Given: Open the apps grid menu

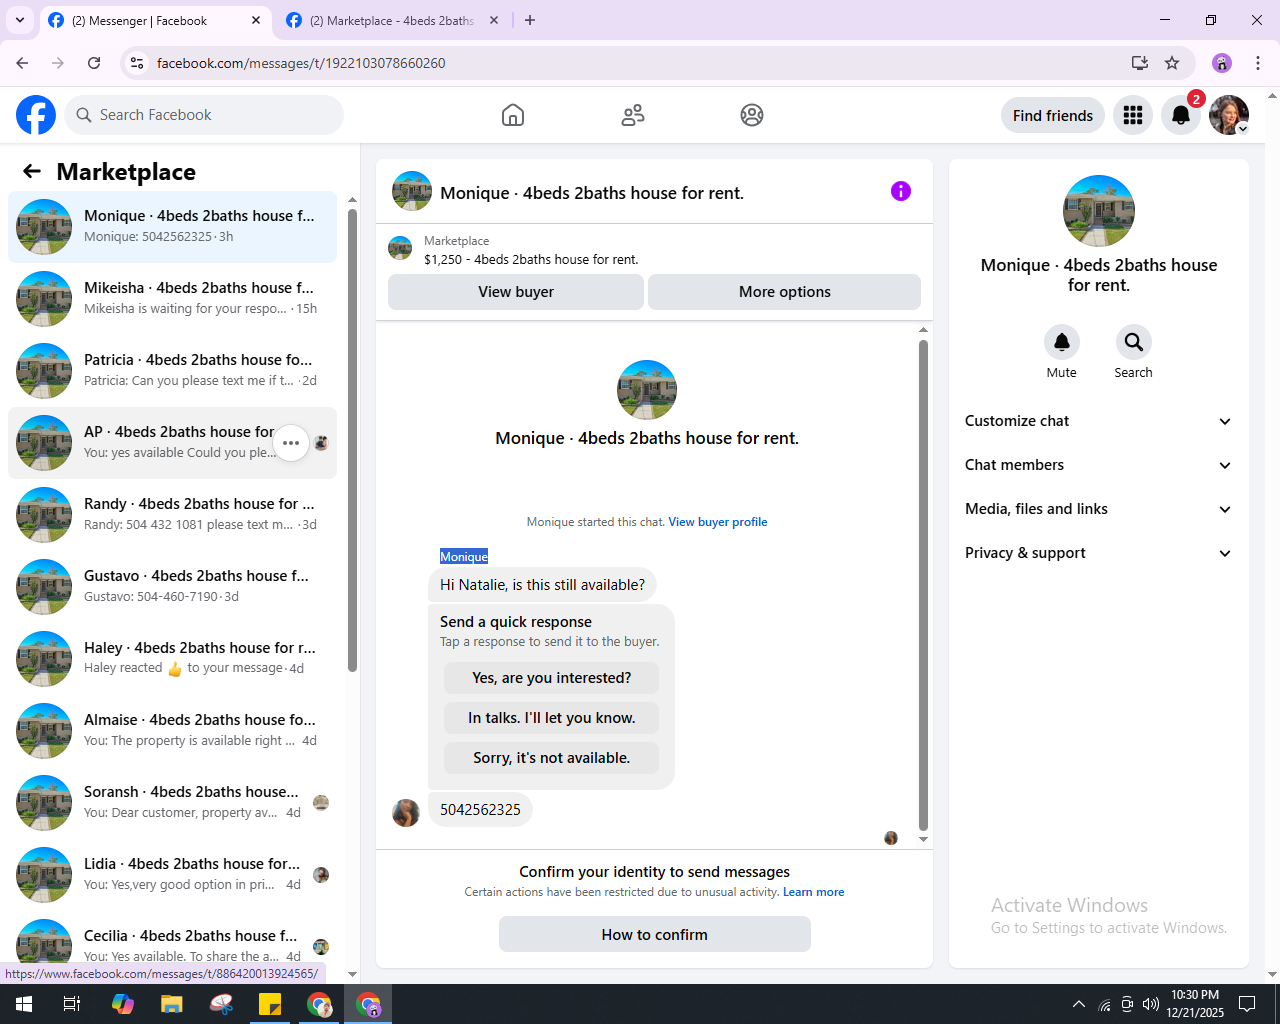Looking at the screenshot, I should [1133, 115].
